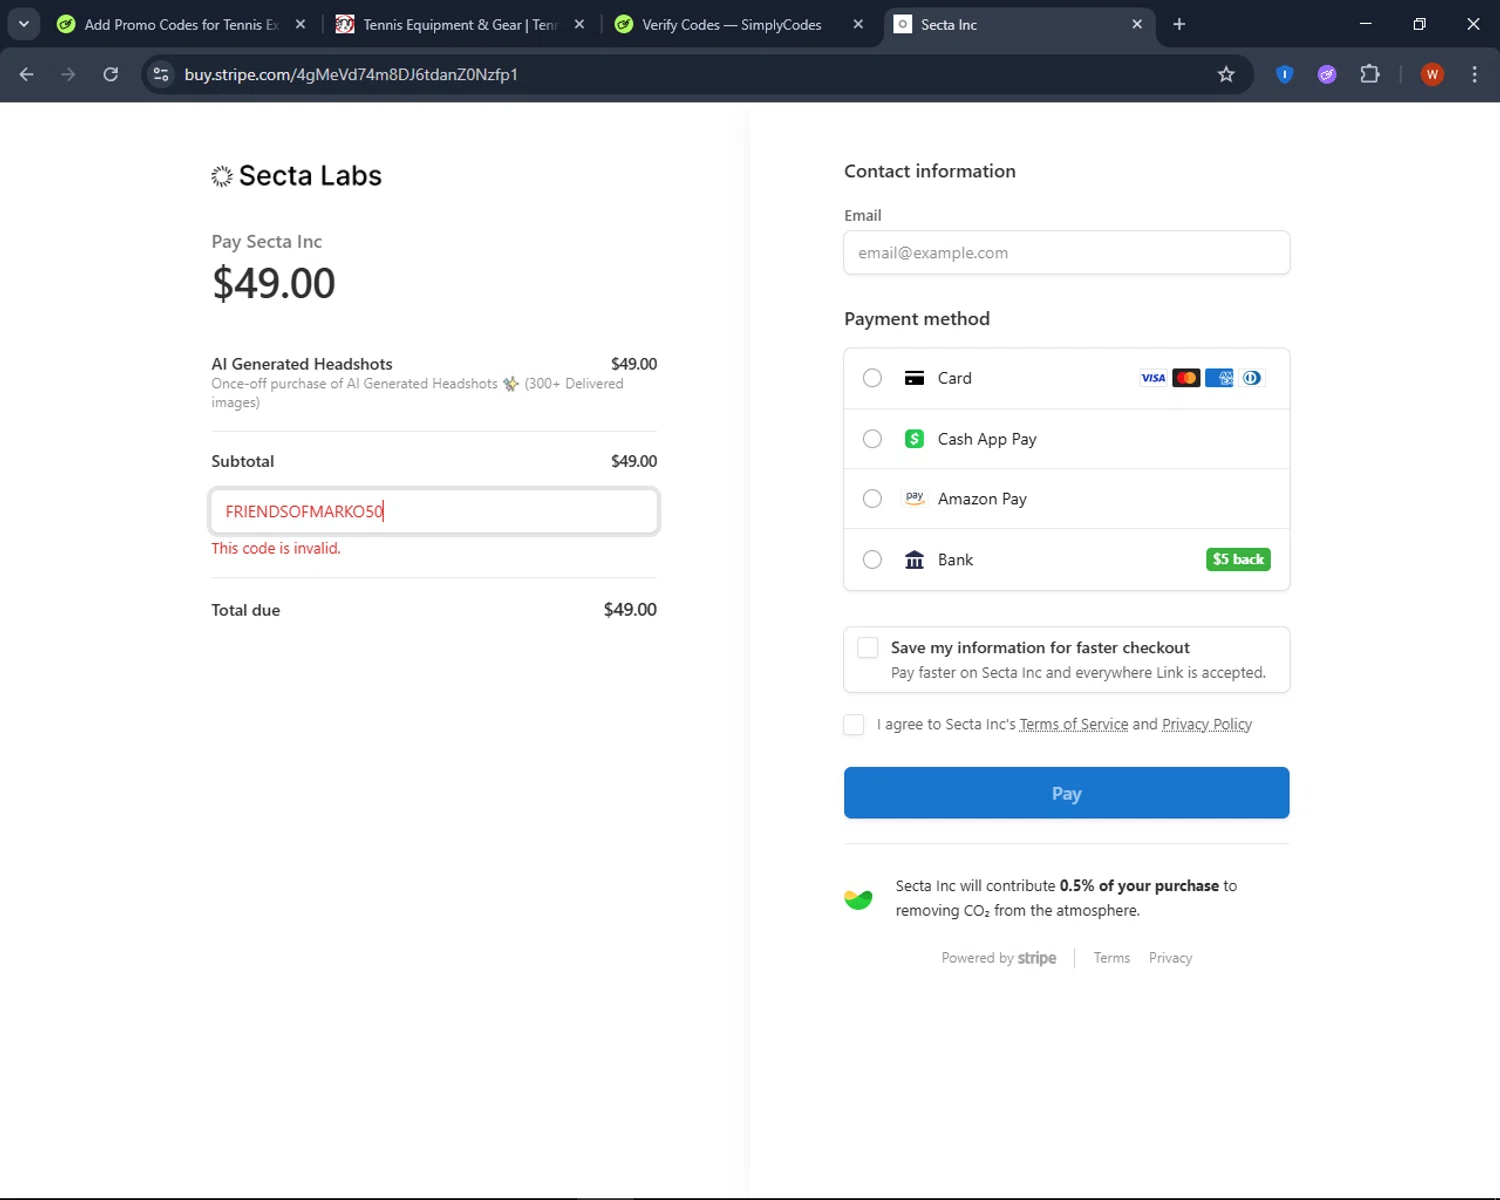Click the forward navigation arrow
This screenshot has width=1500, height=1200.
click(x=68, y=74)
